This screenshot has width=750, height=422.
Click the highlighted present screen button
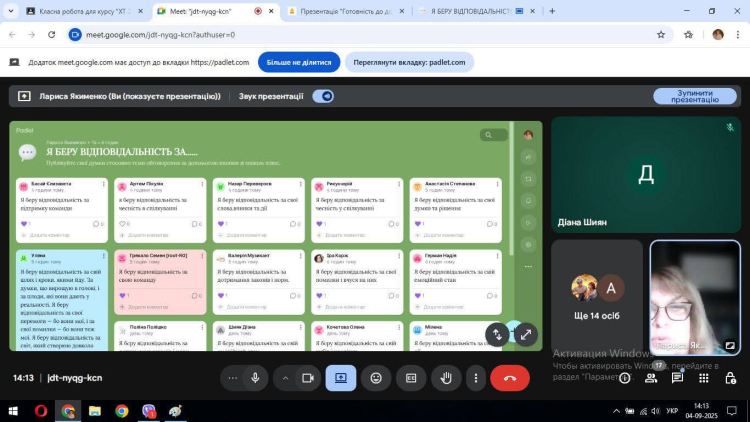340,378
